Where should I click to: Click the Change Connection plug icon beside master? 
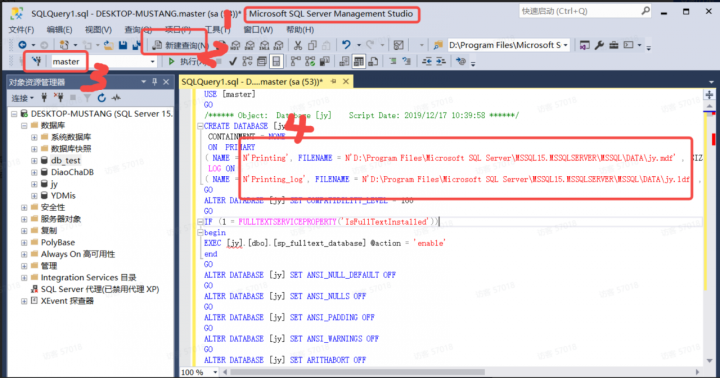[36, 61]
